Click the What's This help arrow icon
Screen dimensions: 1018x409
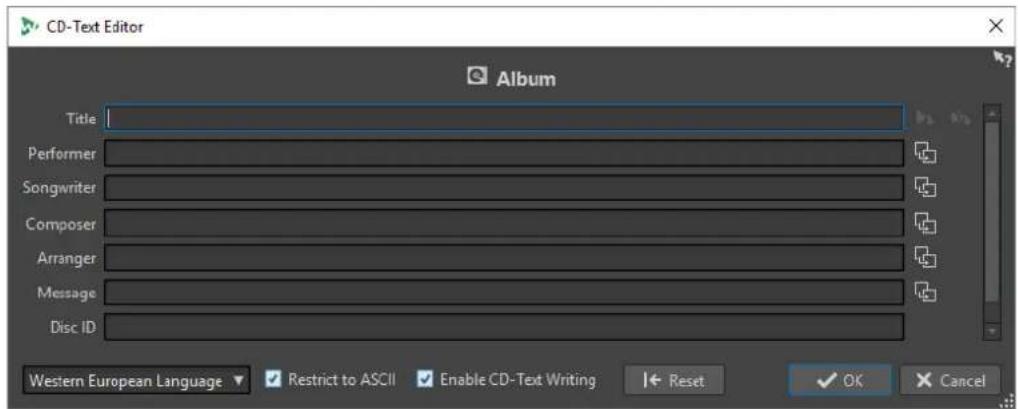1002,59
